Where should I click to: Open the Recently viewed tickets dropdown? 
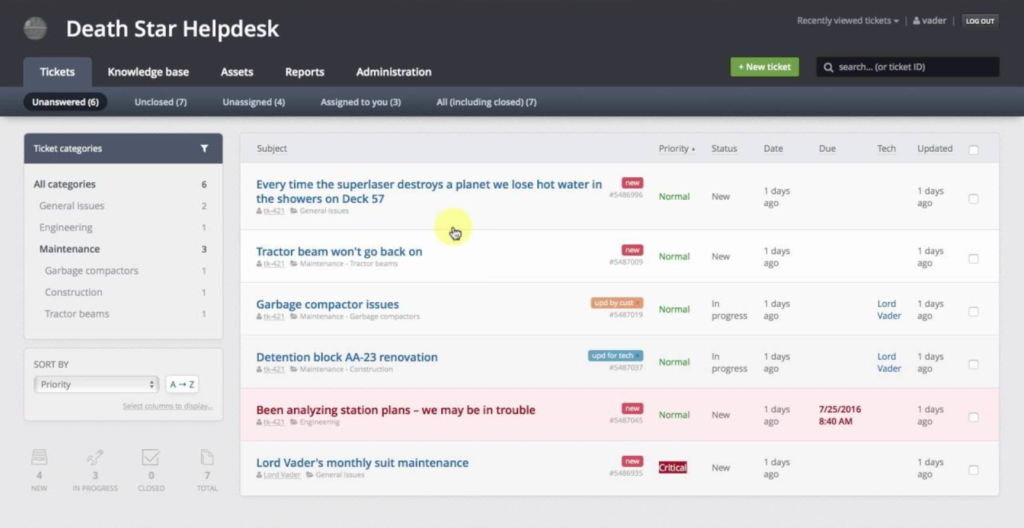(x=847, y=21)
